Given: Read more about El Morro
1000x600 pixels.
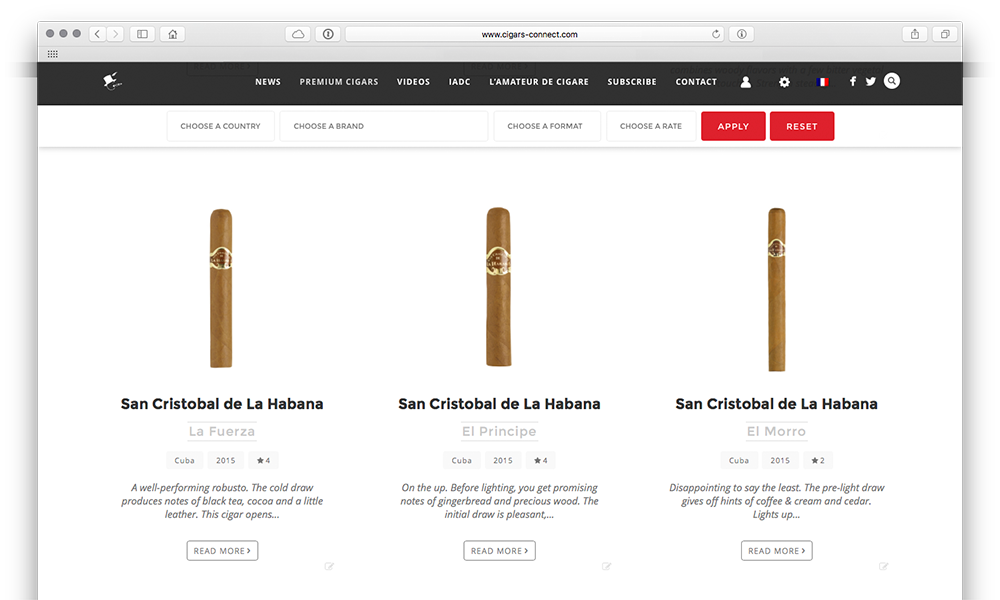Looking at the screenshot, I should 777,551.
